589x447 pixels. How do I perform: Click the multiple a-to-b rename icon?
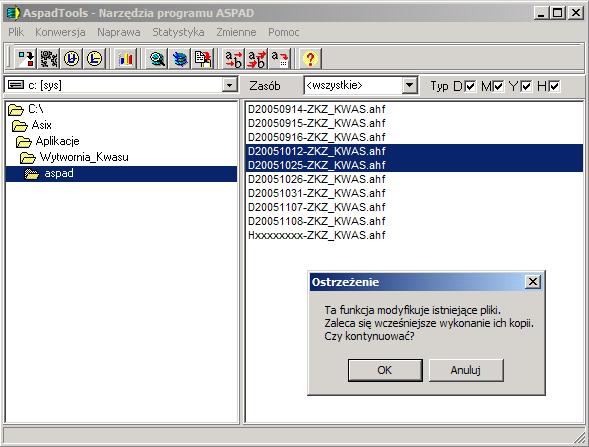(x=257, y=59)
